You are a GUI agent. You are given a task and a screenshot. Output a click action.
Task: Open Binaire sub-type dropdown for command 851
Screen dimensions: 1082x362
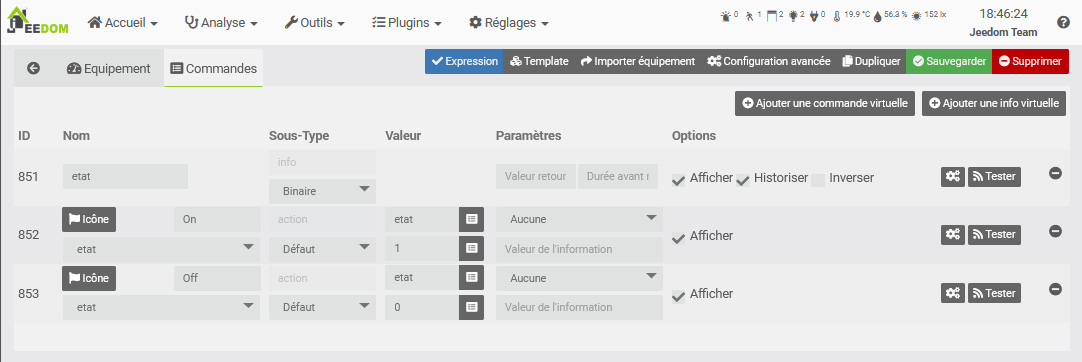[x=322, y=191]
